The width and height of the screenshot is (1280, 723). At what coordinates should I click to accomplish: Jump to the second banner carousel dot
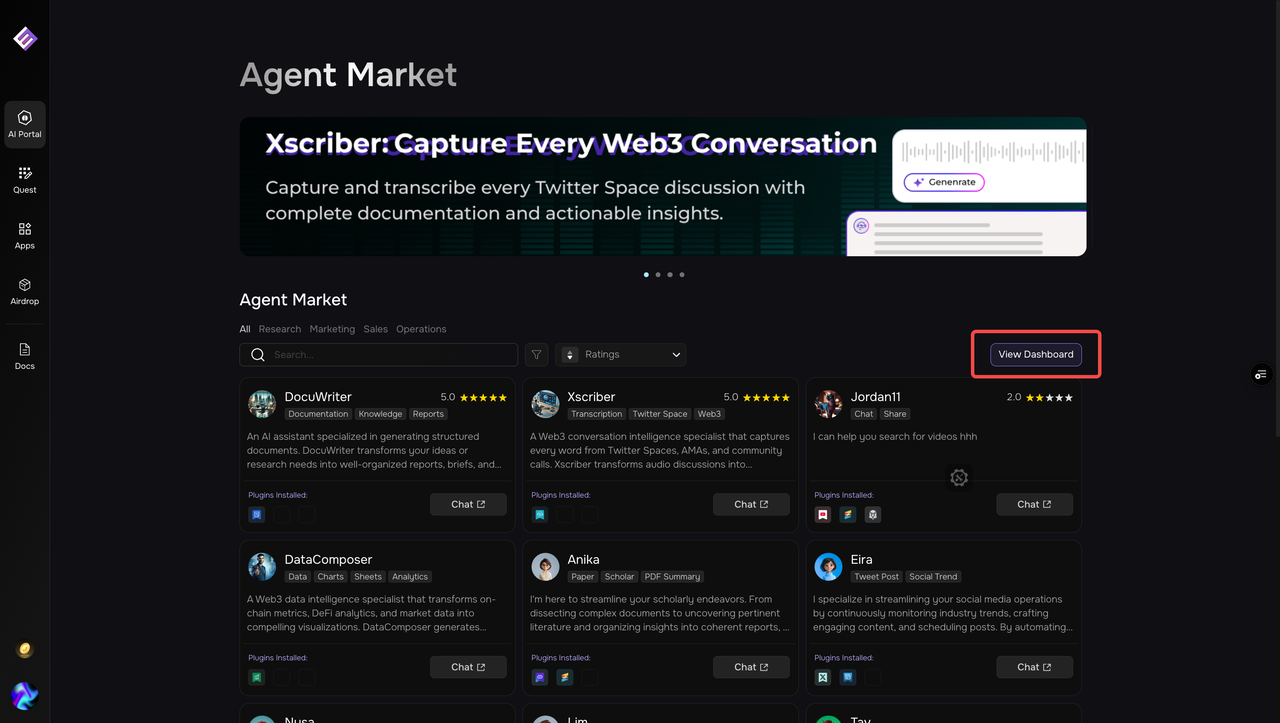coord(658,274)
